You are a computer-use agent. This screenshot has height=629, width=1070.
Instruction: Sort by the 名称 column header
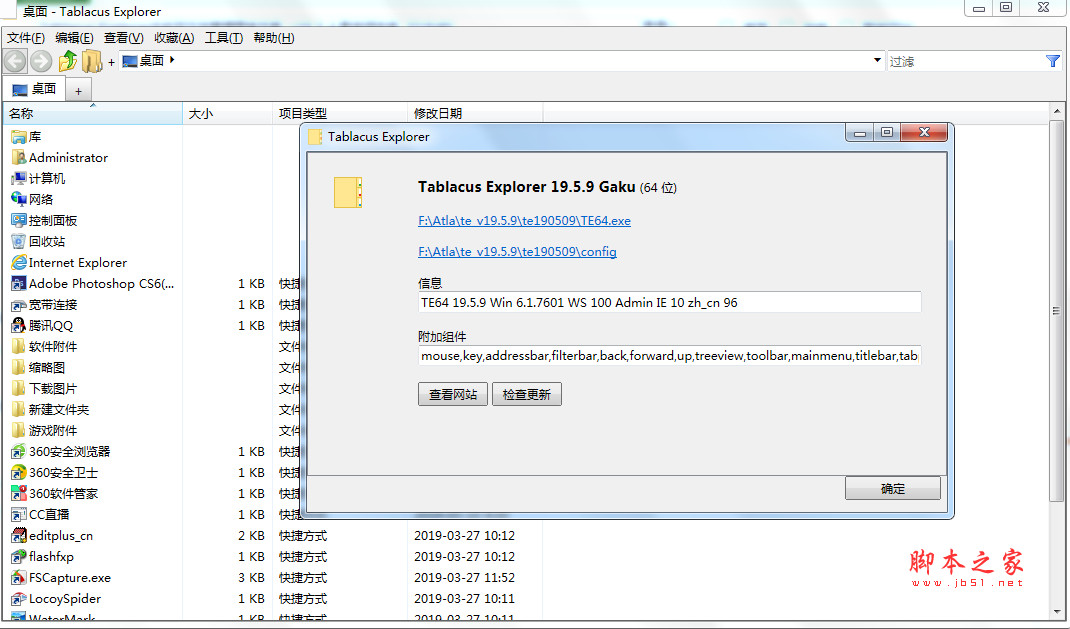click(x=93, y=114)
